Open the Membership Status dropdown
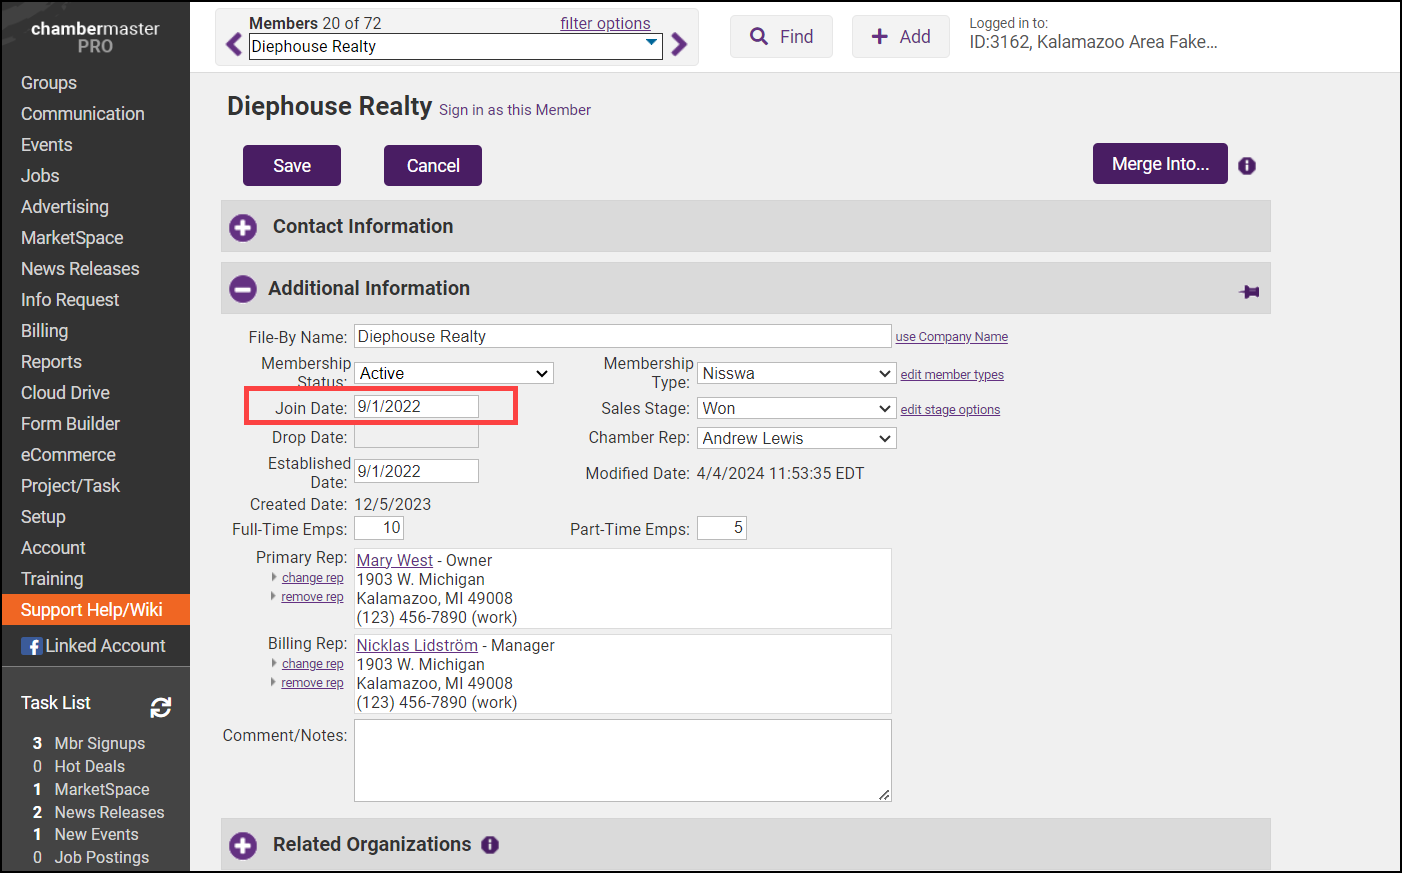Screen dimensions: 1402x873 (453, 374)
